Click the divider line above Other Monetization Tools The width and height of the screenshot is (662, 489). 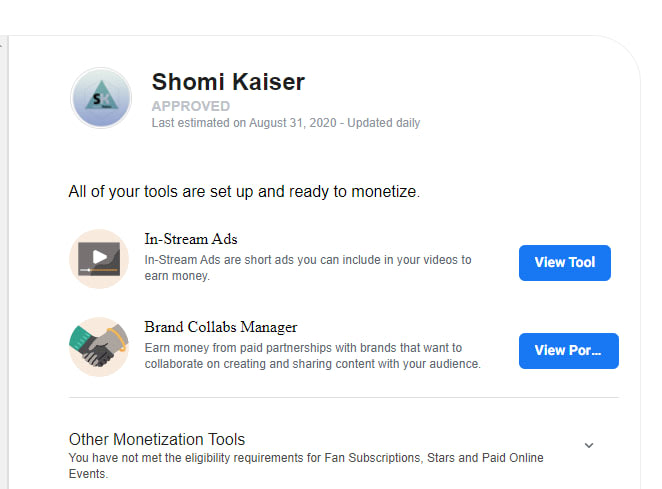pos(343,397)
